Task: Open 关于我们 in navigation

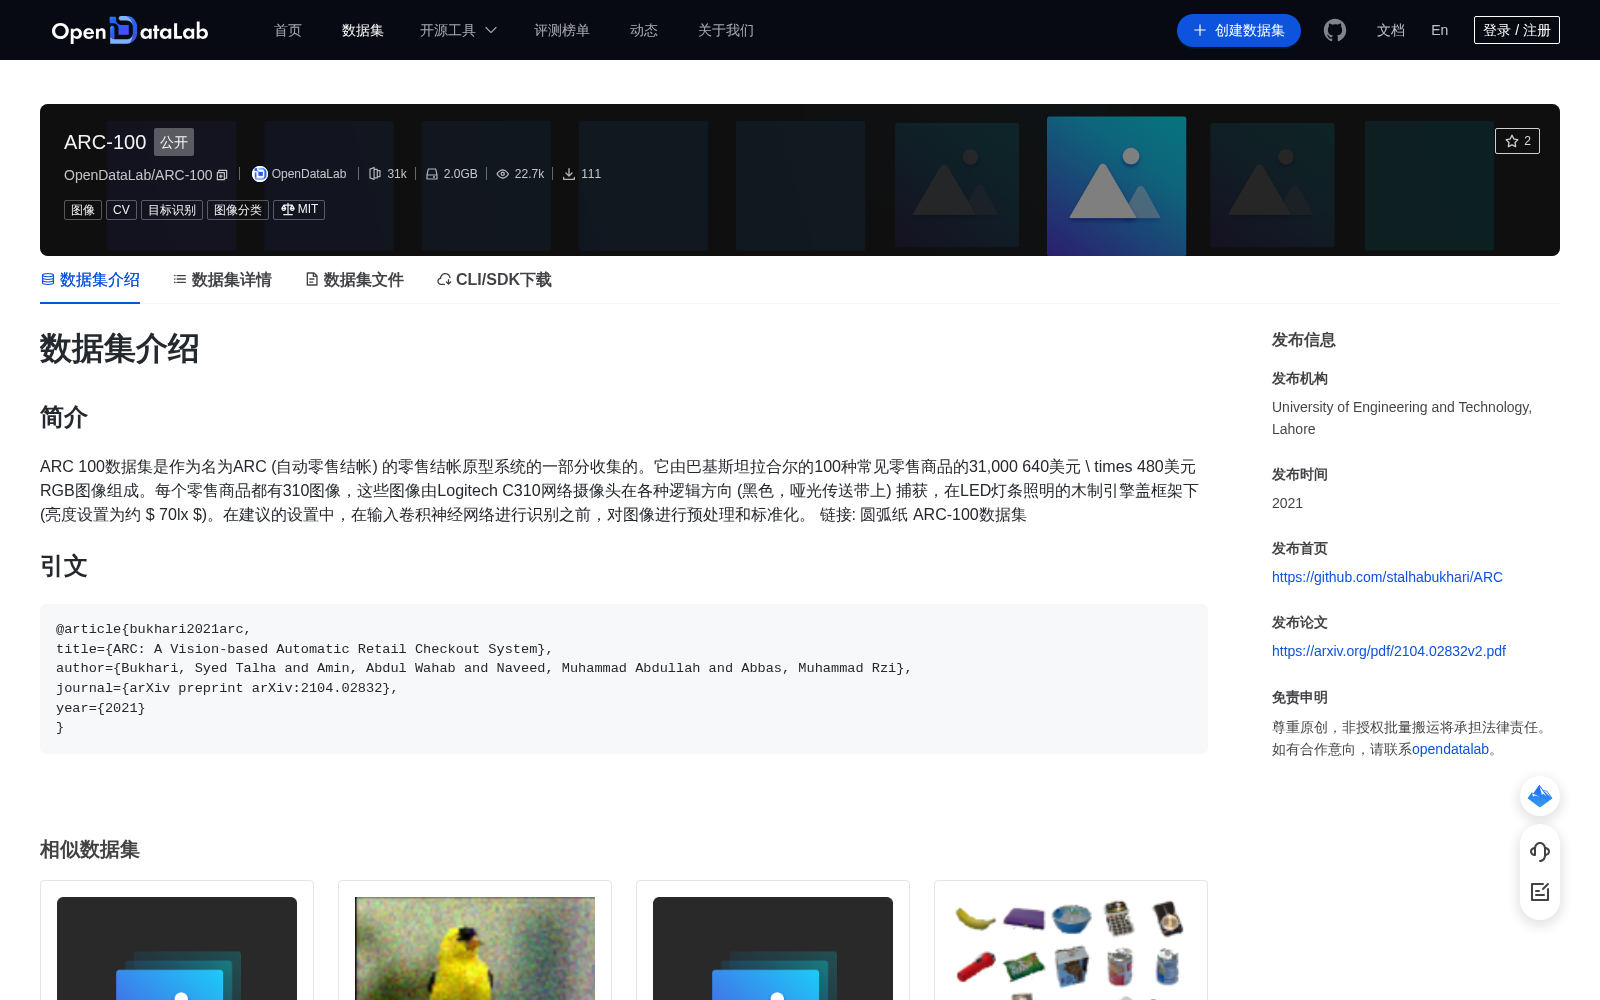Action: coord(726,30)
